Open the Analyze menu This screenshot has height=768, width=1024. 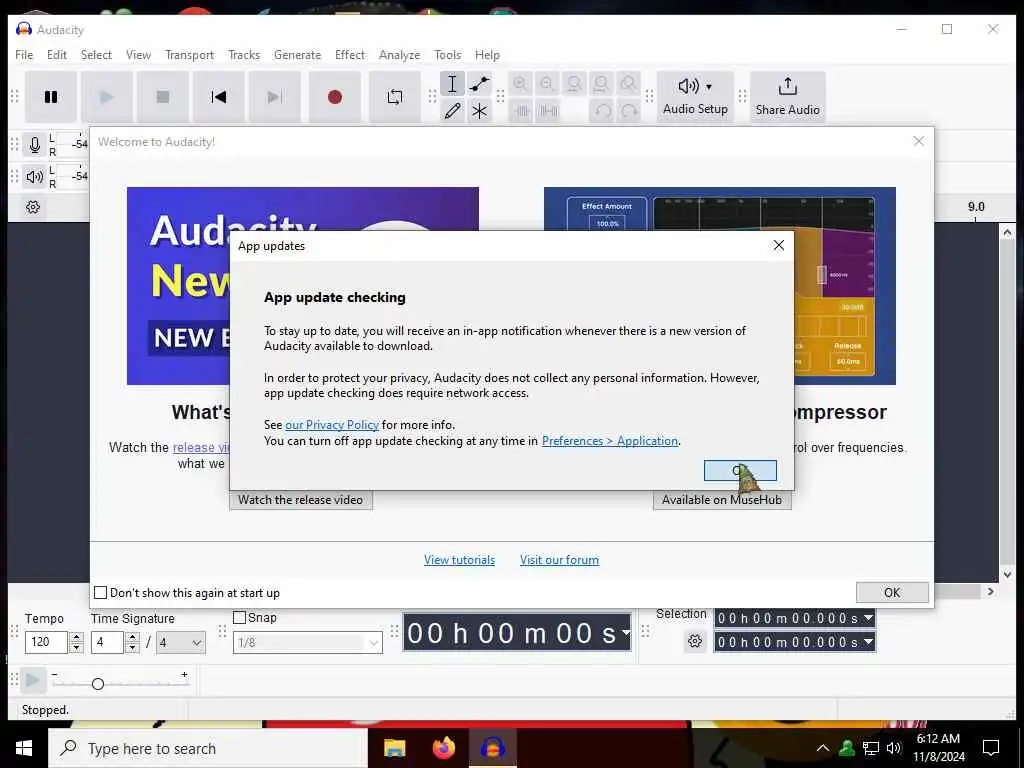(x=399, y=55)
